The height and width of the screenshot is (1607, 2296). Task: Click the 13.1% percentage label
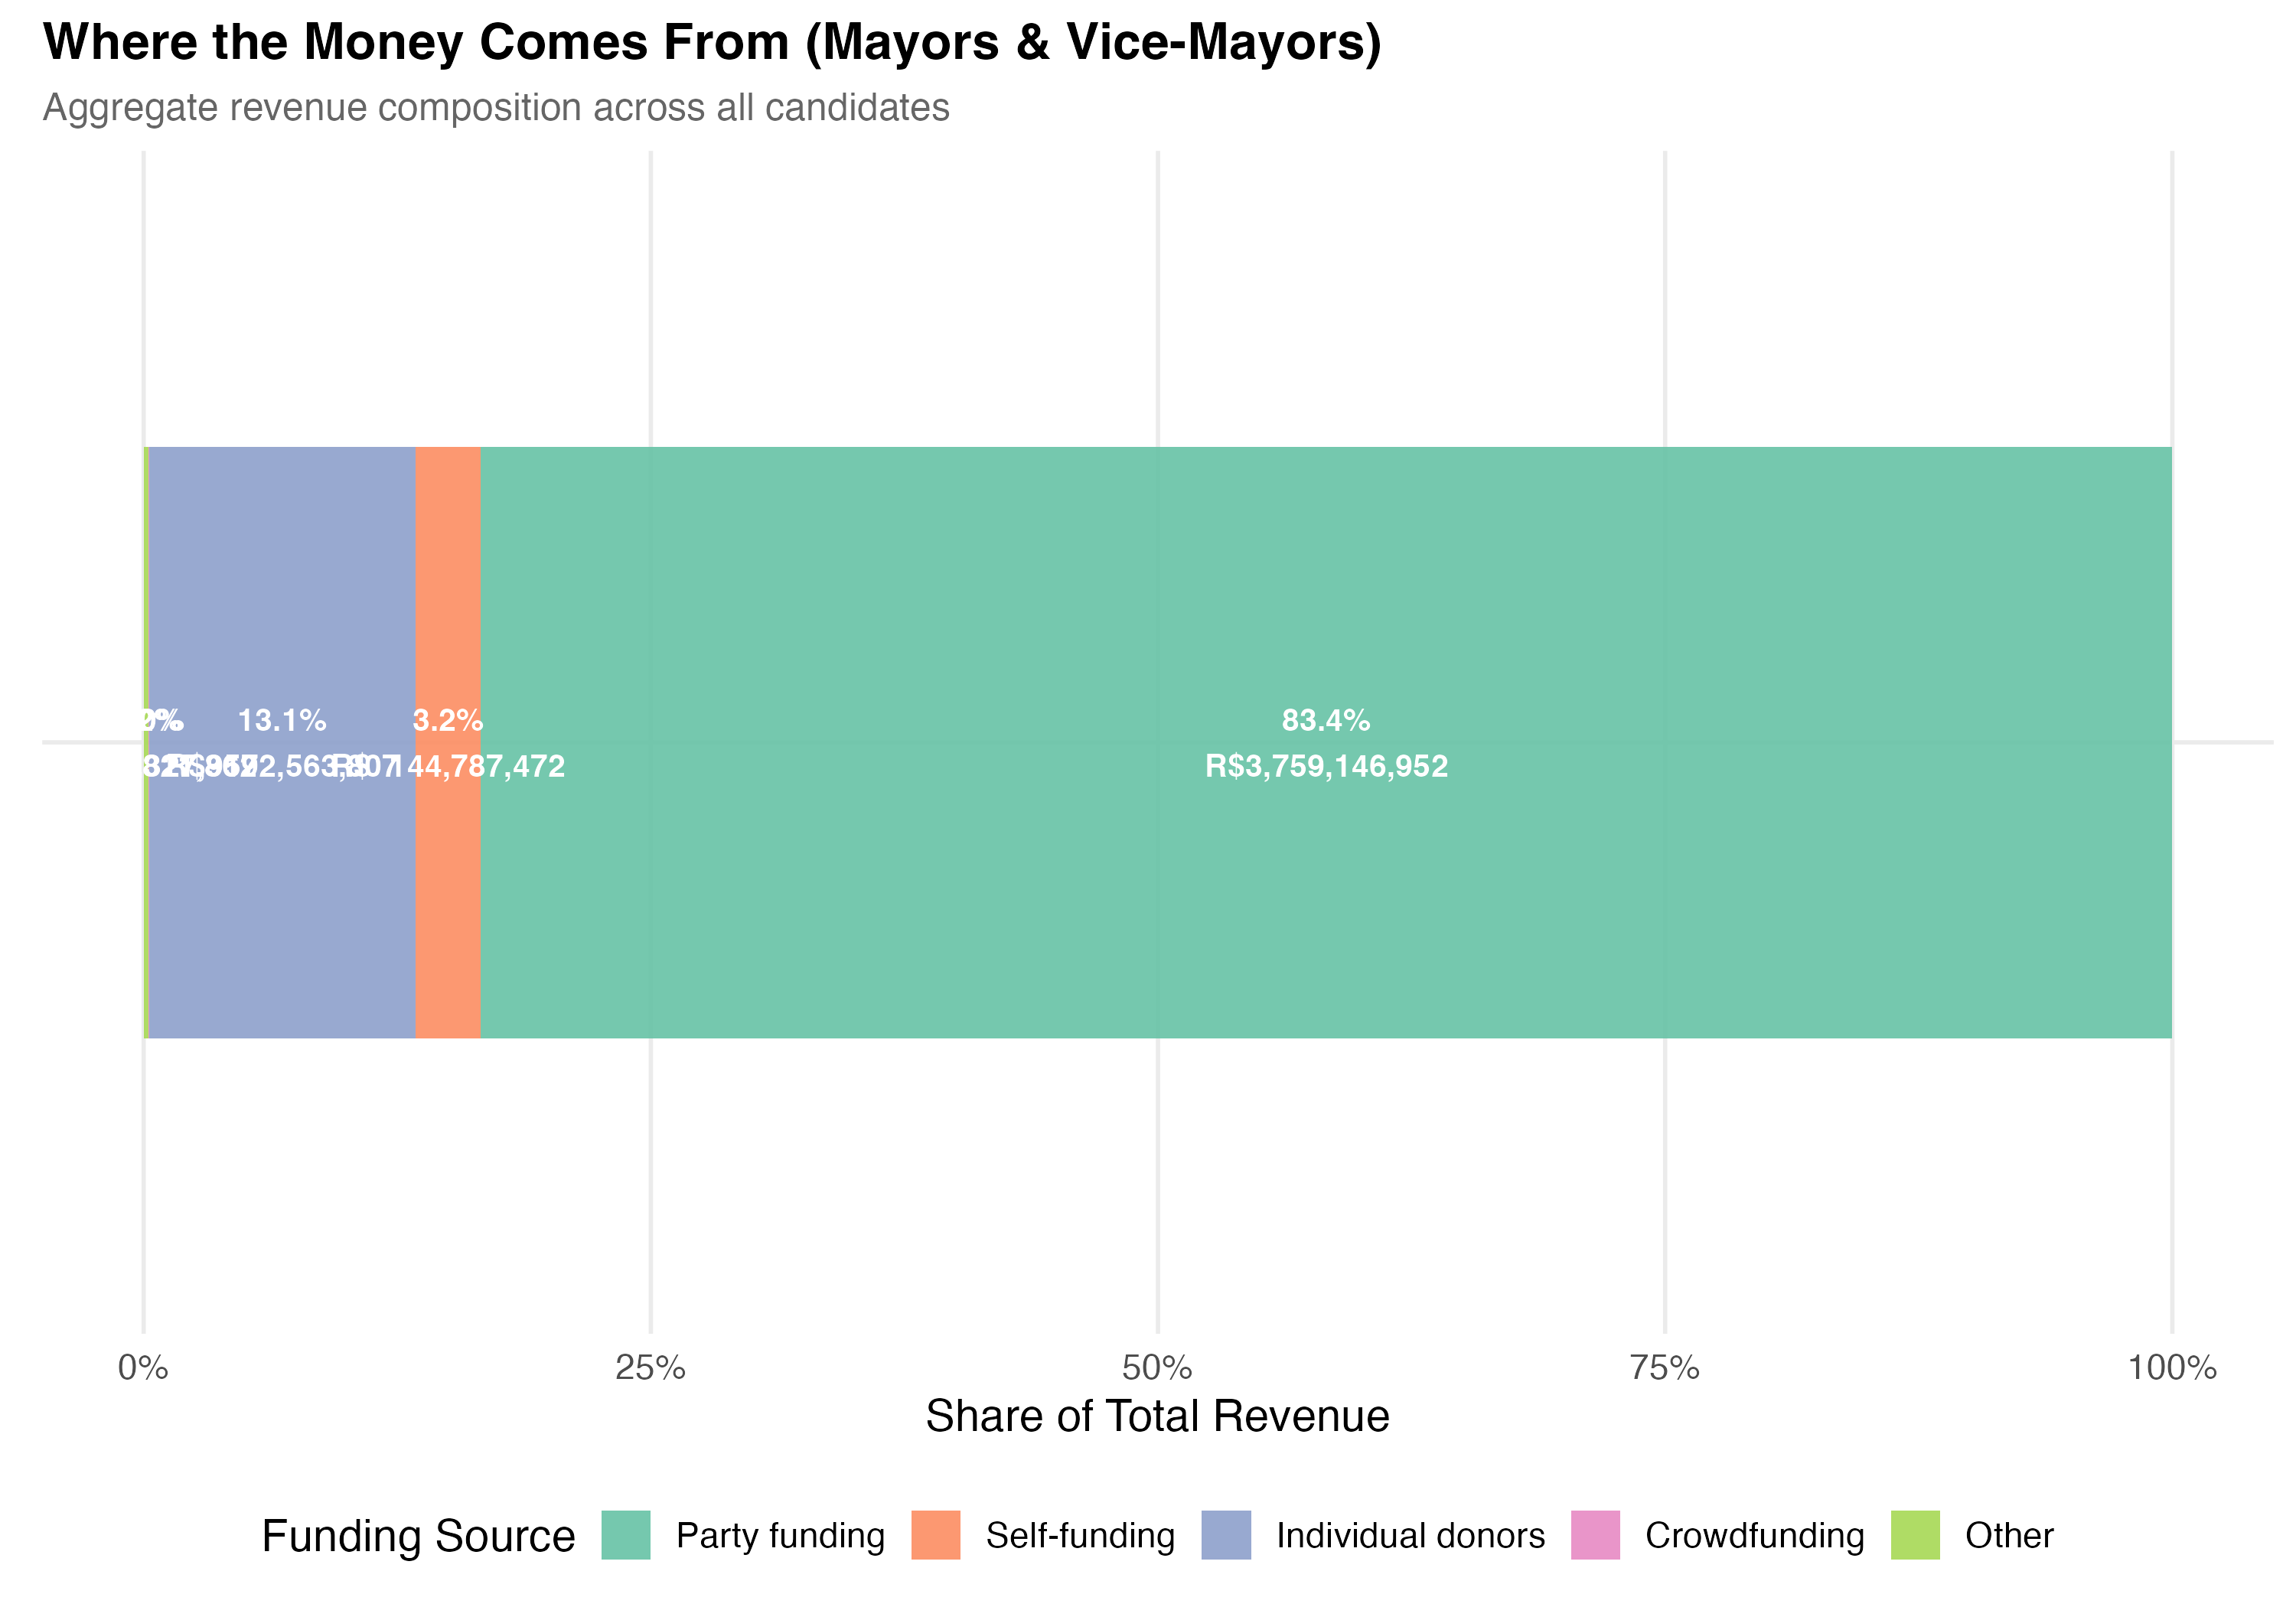pos(282,720)
